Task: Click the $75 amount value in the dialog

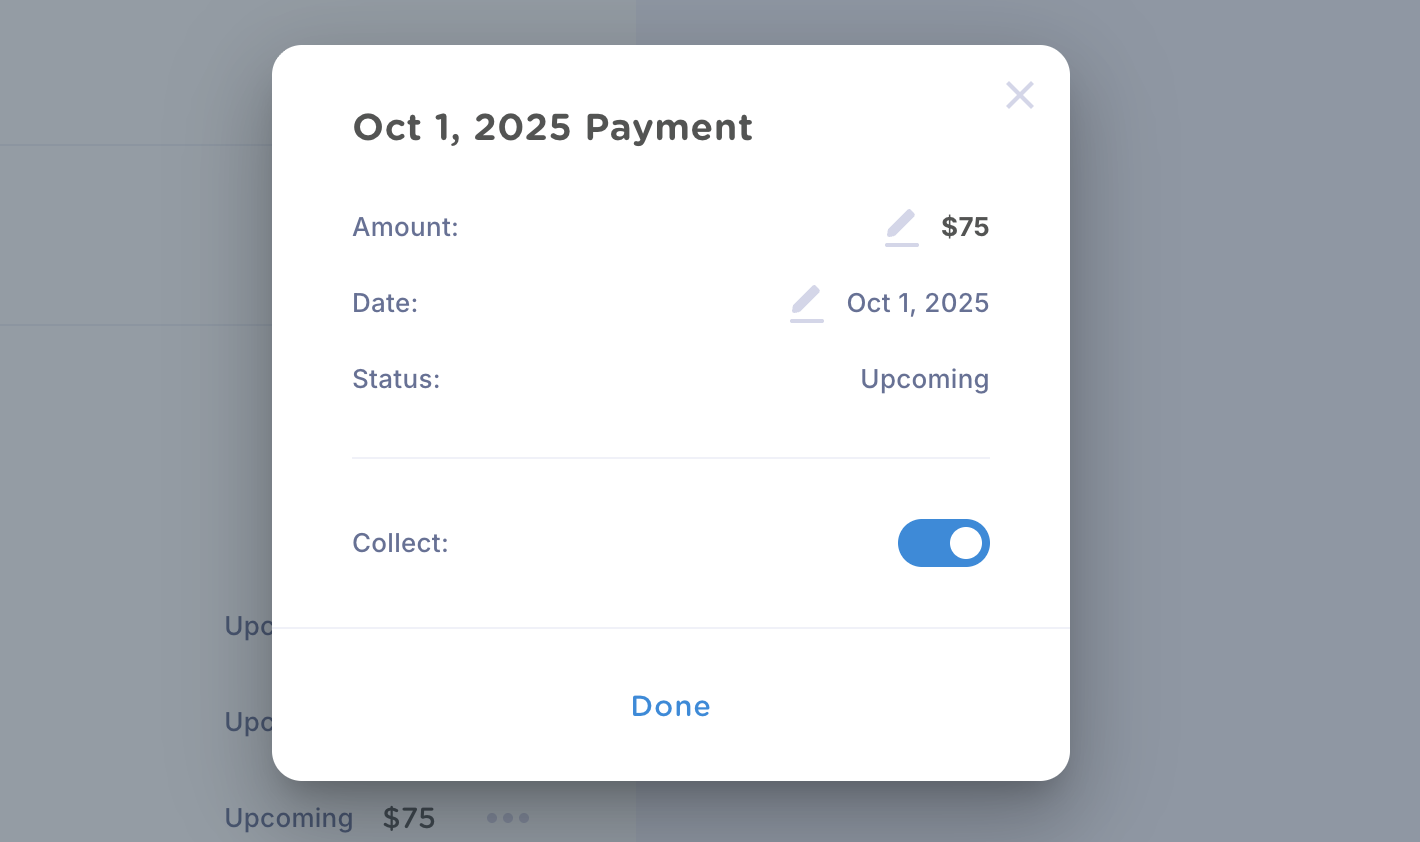Action: [965, 227]
